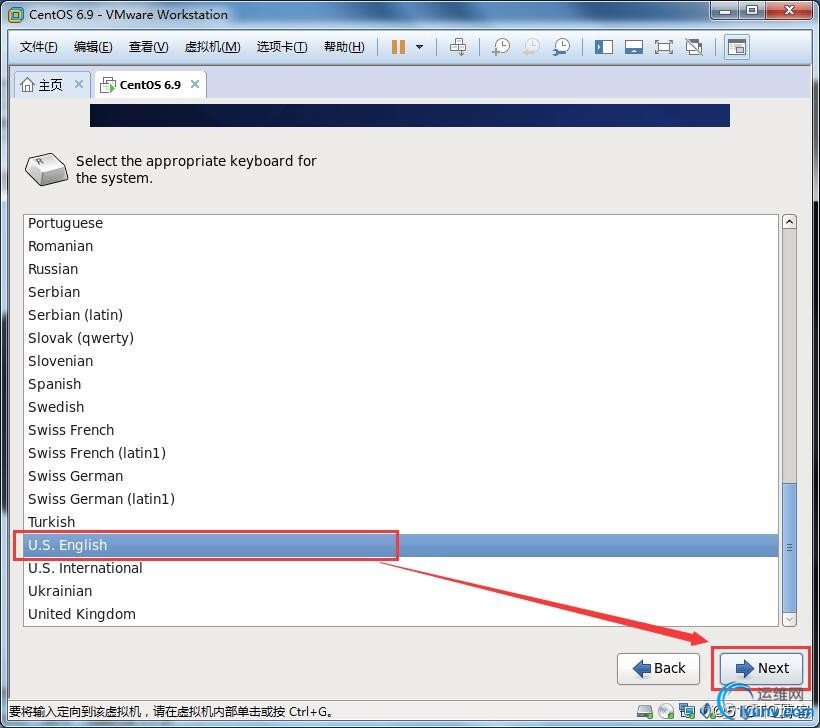Pause the virtual machine with the orange button
Image resolution: width=820 pixels, height=728 pixels.
point(398,47)
